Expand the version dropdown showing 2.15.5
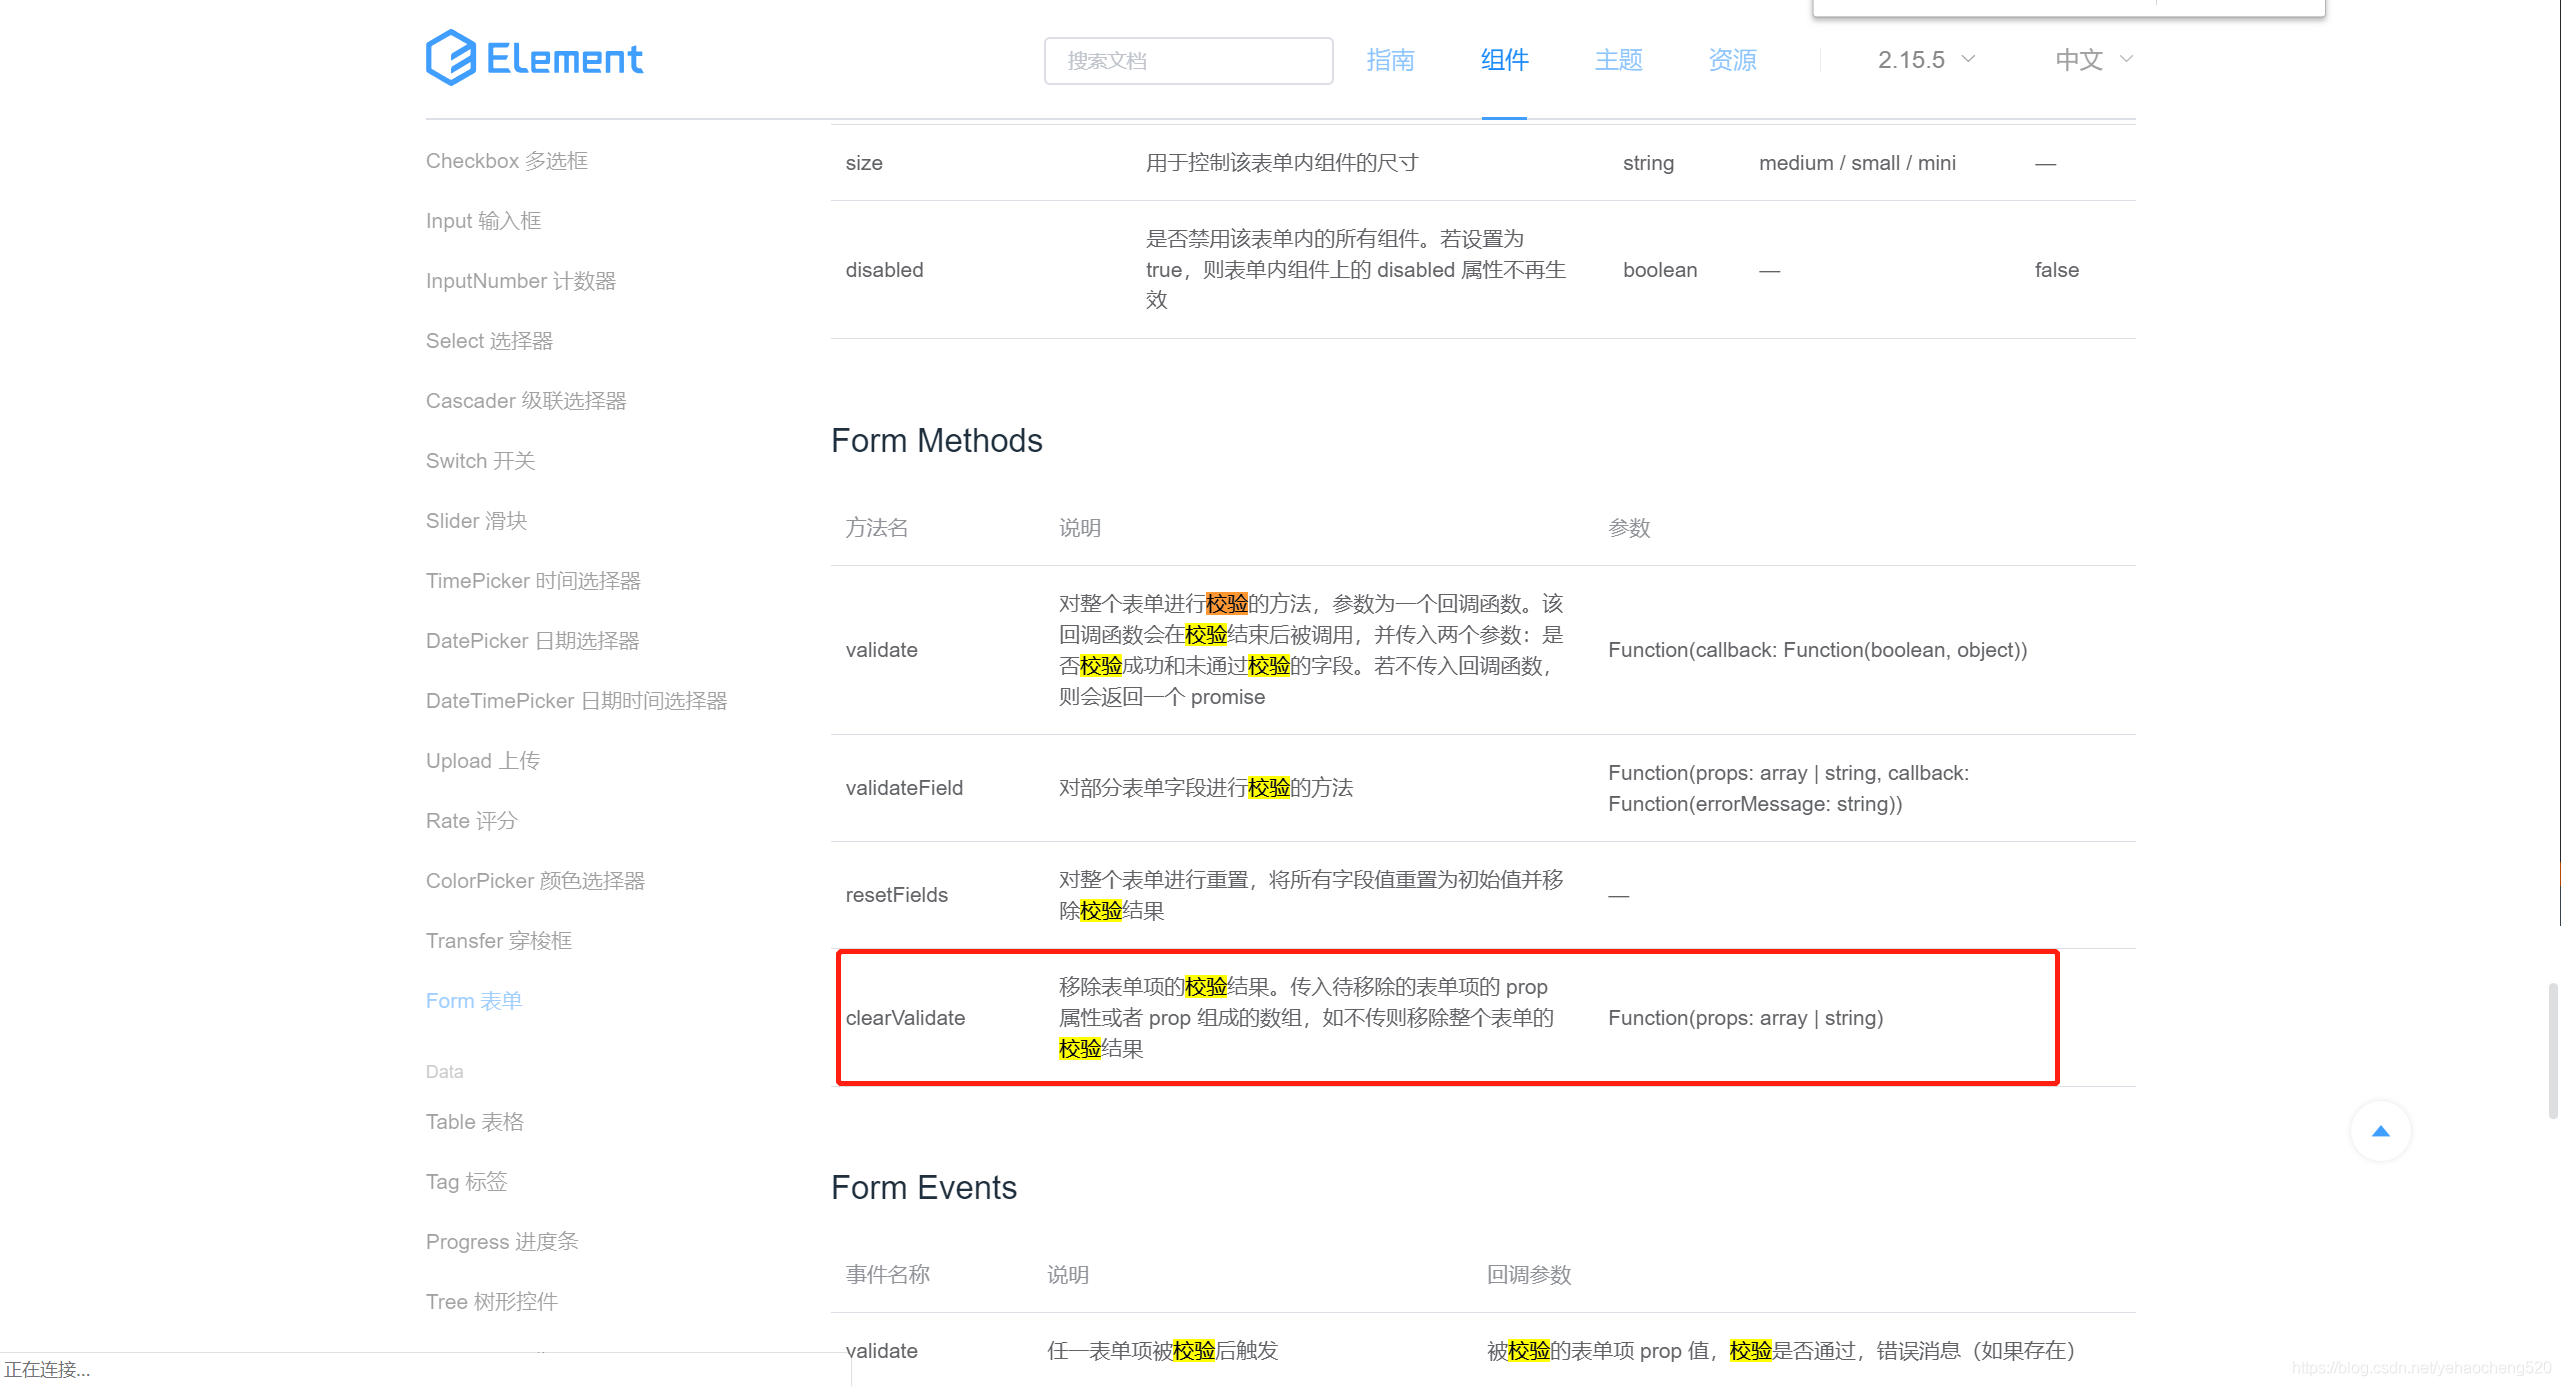Viewport: 2561px width, 1386px height. pos(1923,60)
